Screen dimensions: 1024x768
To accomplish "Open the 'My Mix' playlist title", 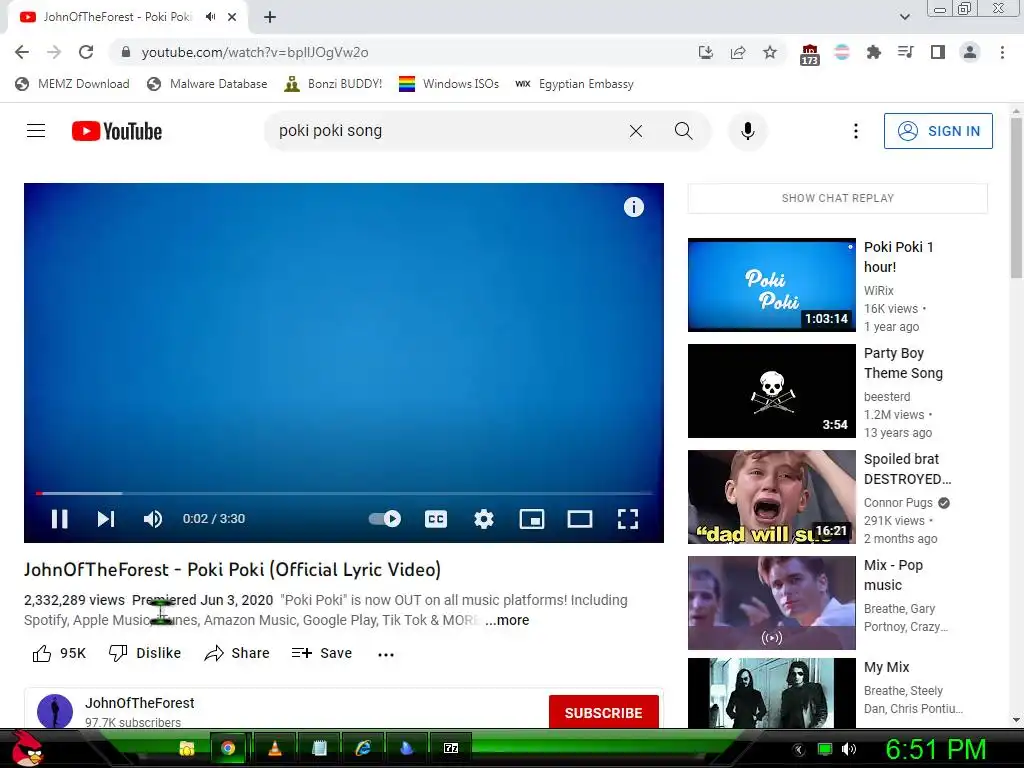I will pos(886,667).
